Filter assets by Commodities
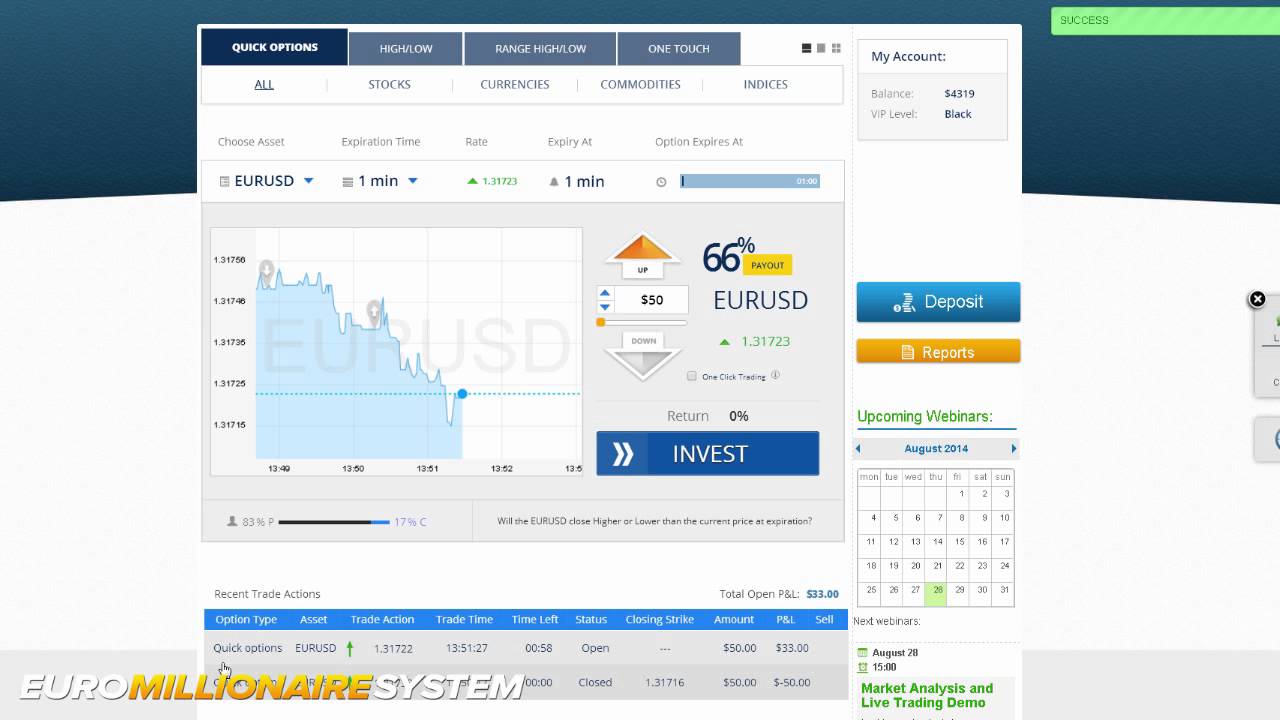Screen dimensions: 1280x720 (x=640, y=84)
